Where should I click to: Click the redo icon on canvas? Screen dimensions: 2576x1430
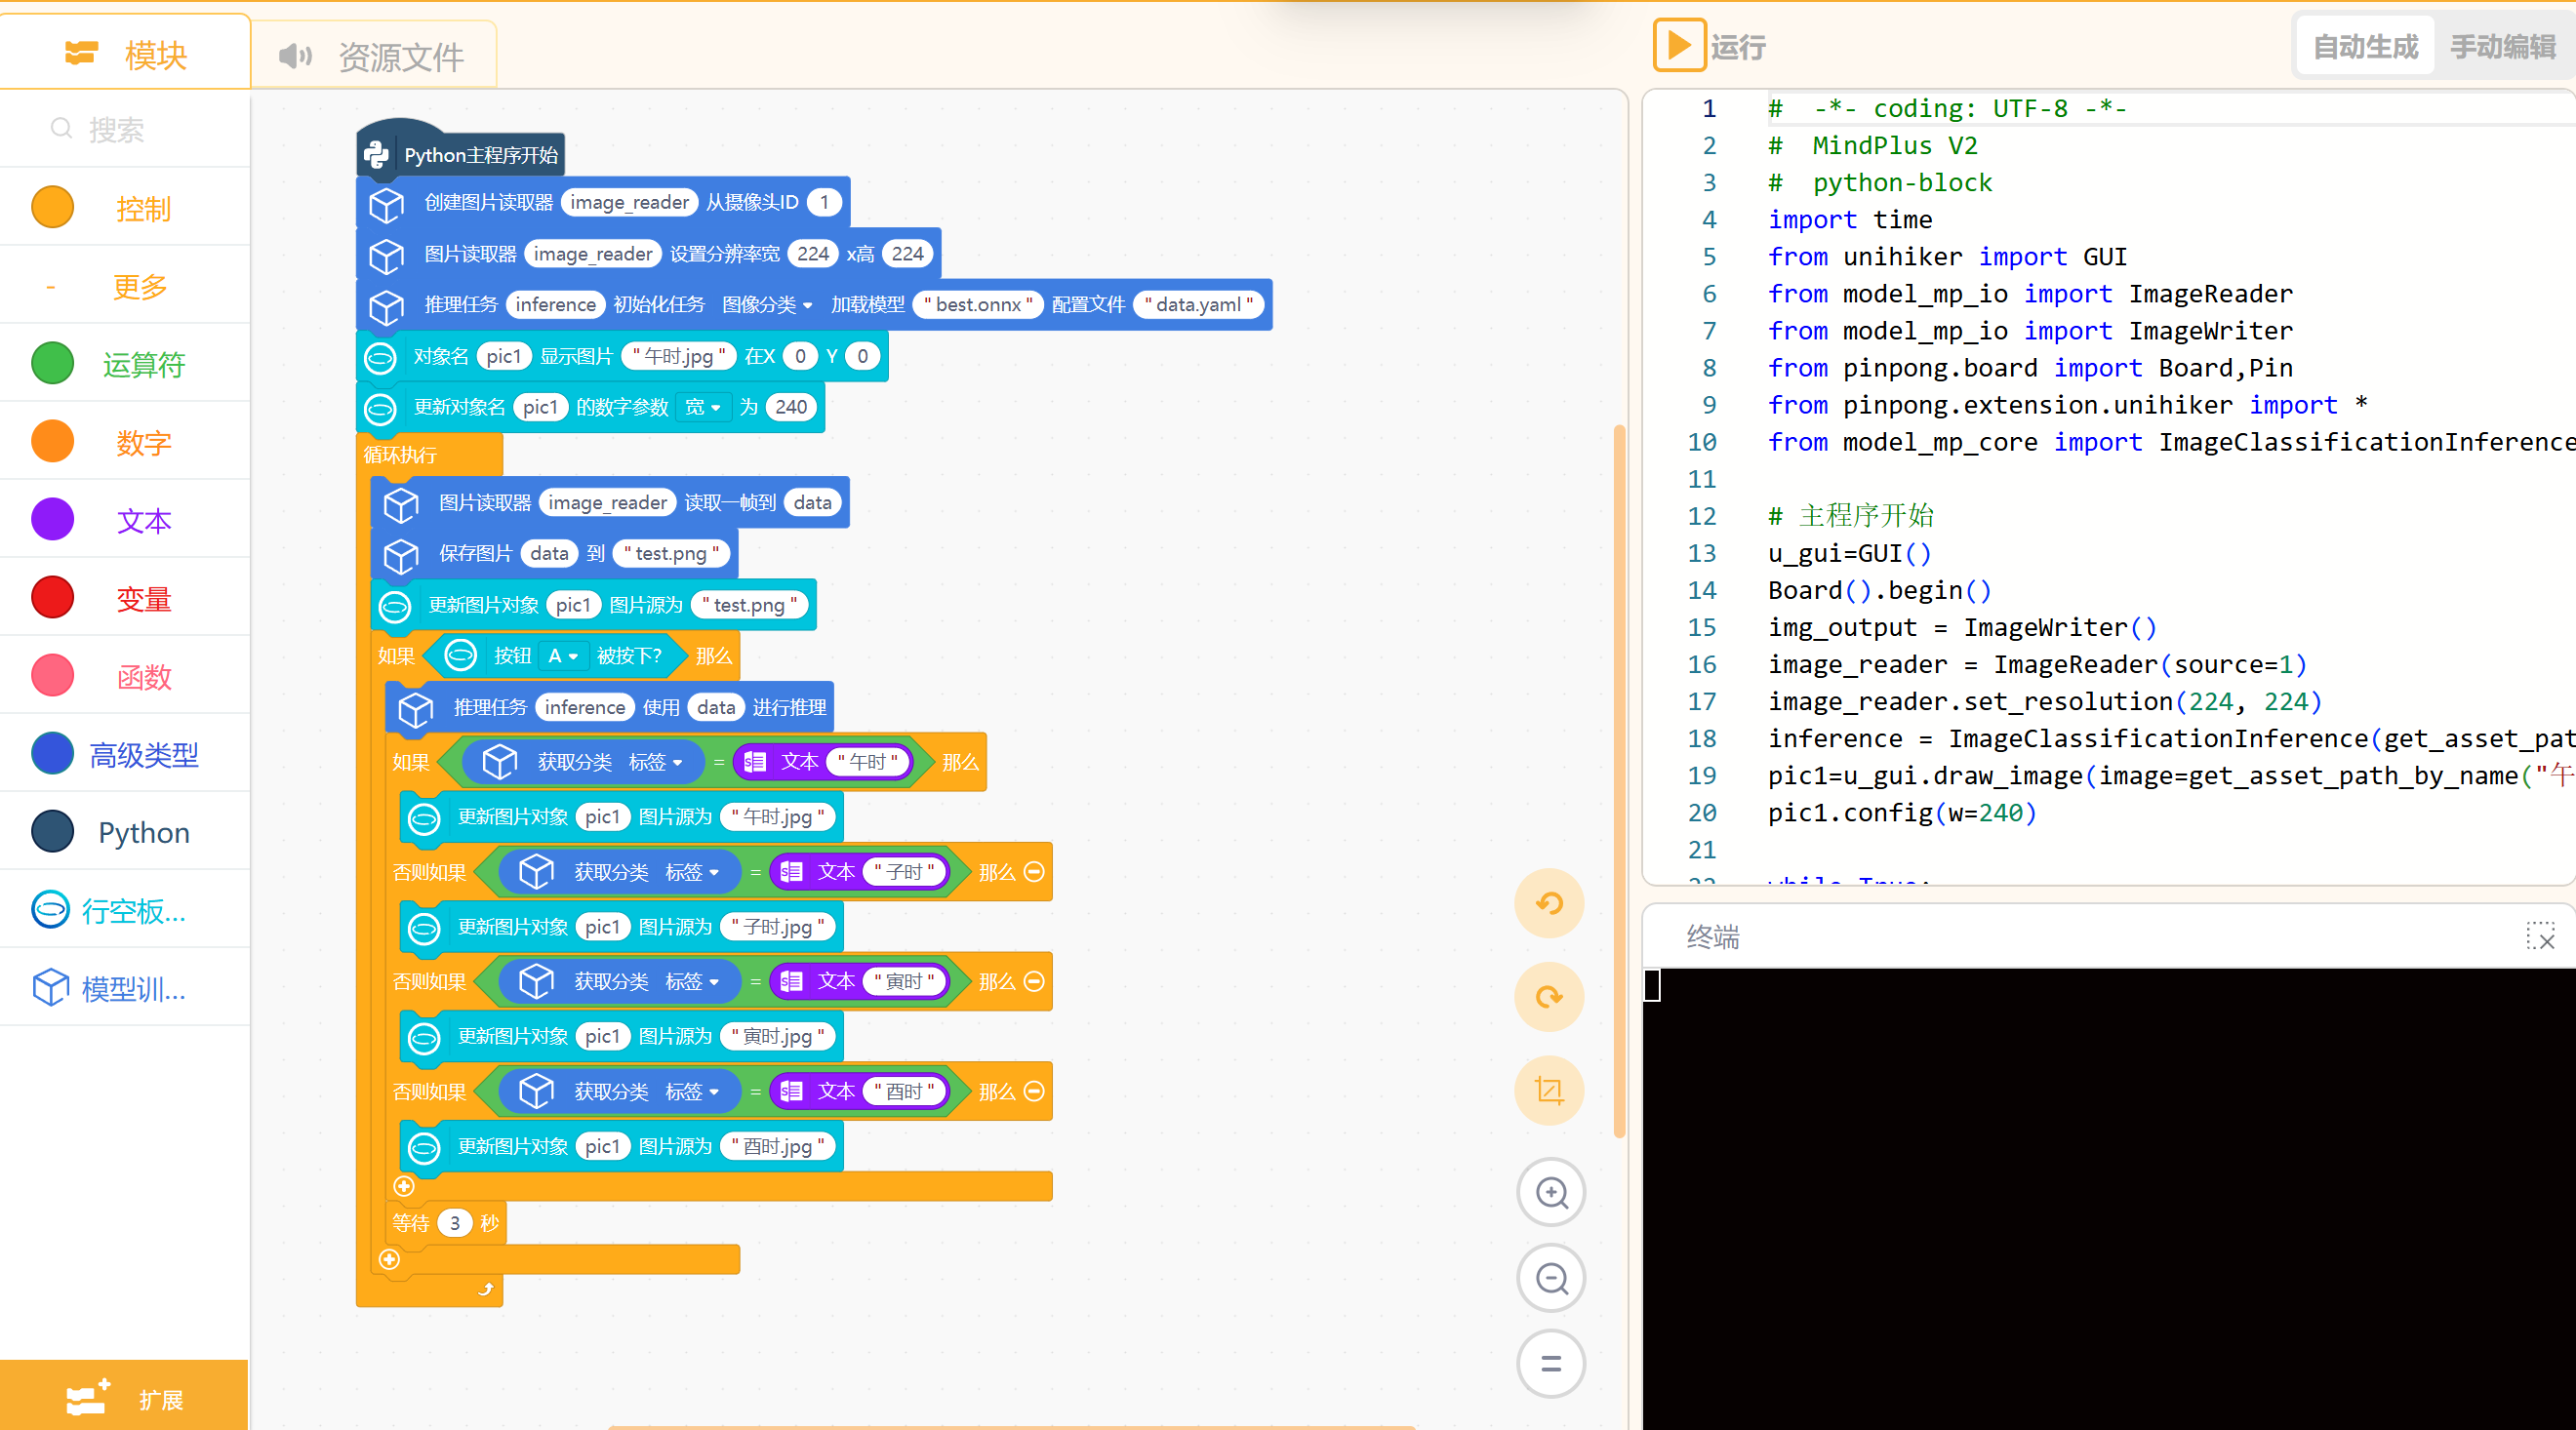coord(1549,997)
